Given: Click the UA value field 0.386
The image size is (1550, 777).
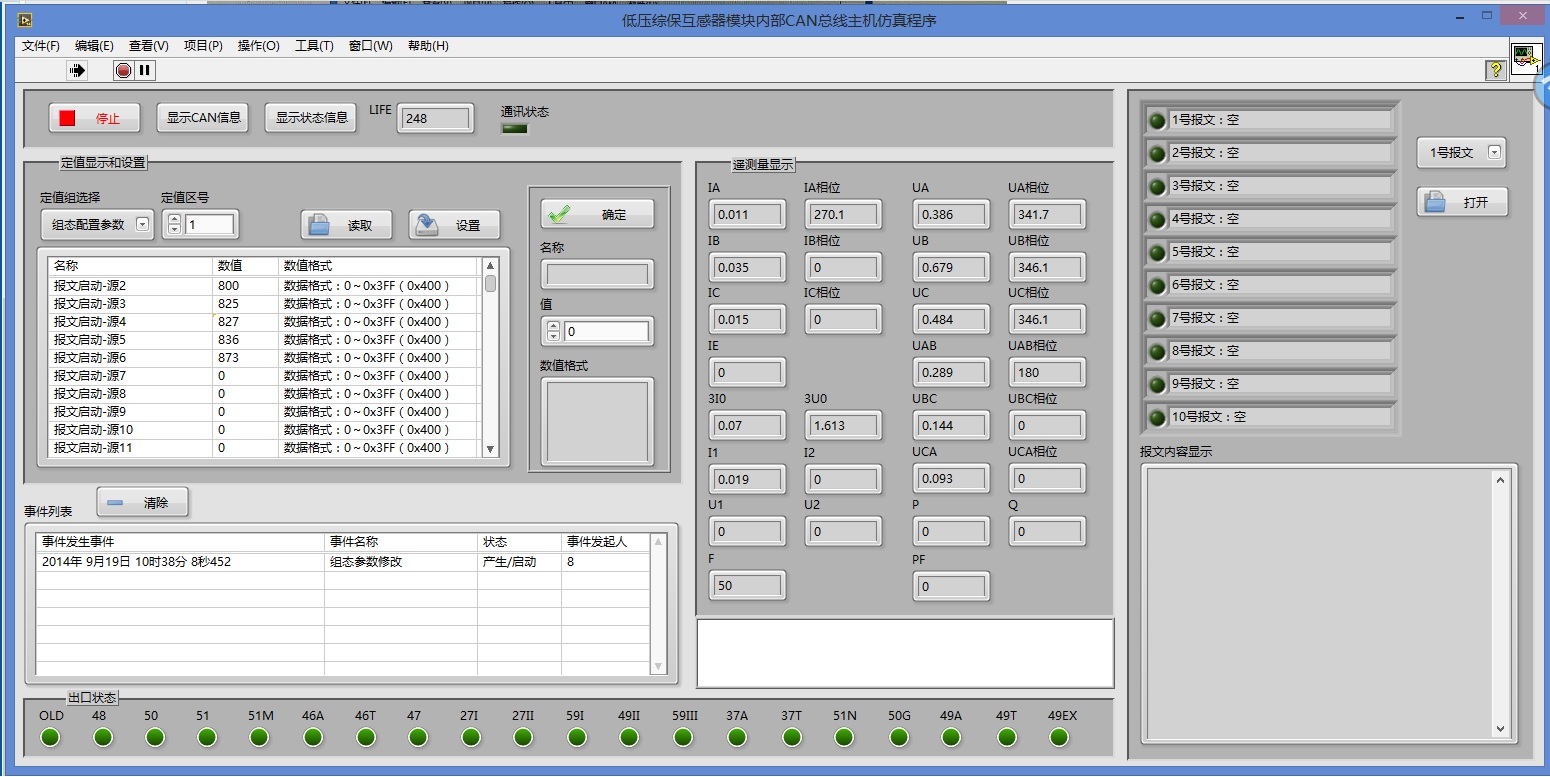Looking at the screenshot, I should click(x=951, y=214).
